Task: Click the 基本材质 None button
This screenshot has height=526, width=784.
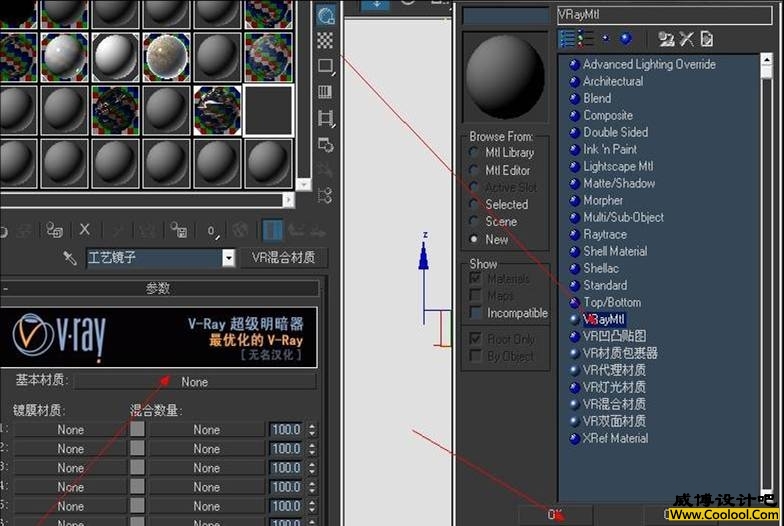Action: click(194, 382)
